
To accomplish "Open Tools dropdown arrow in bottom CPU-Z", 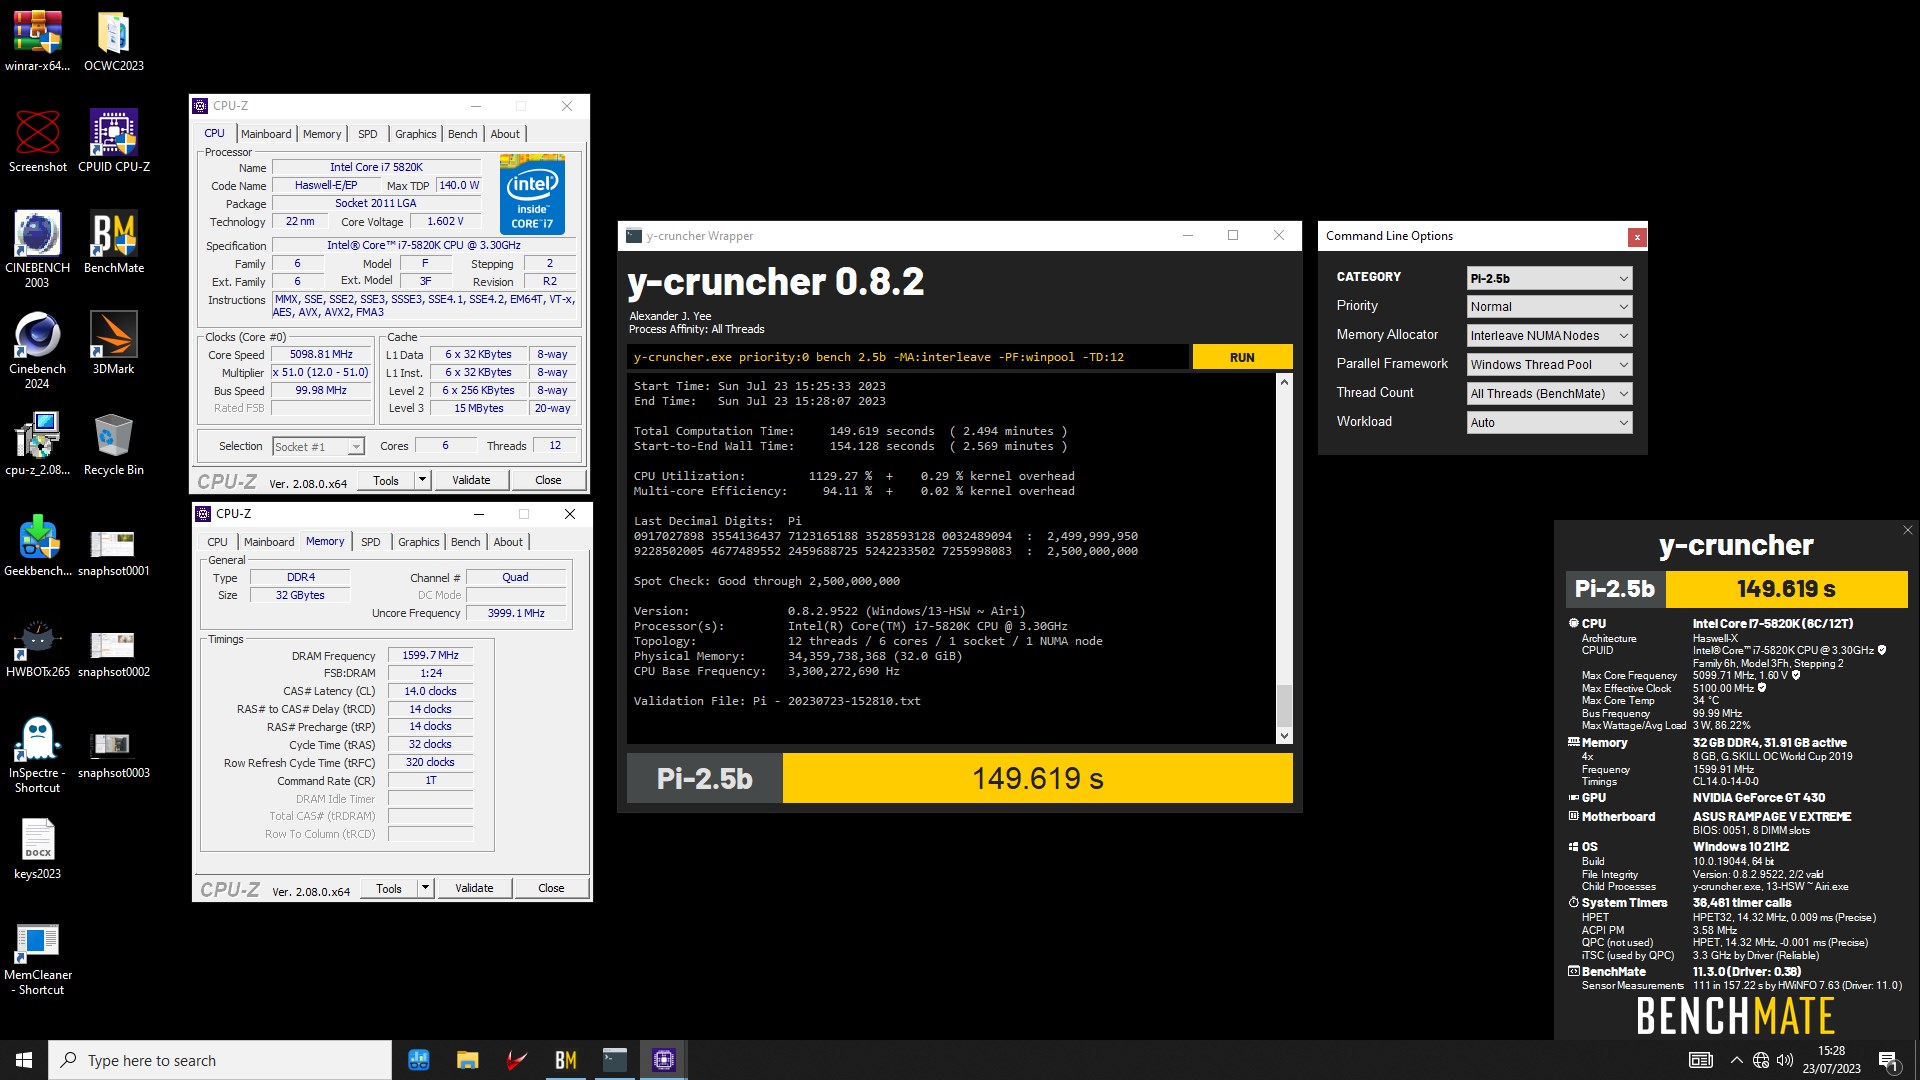I will pos(426,888).
